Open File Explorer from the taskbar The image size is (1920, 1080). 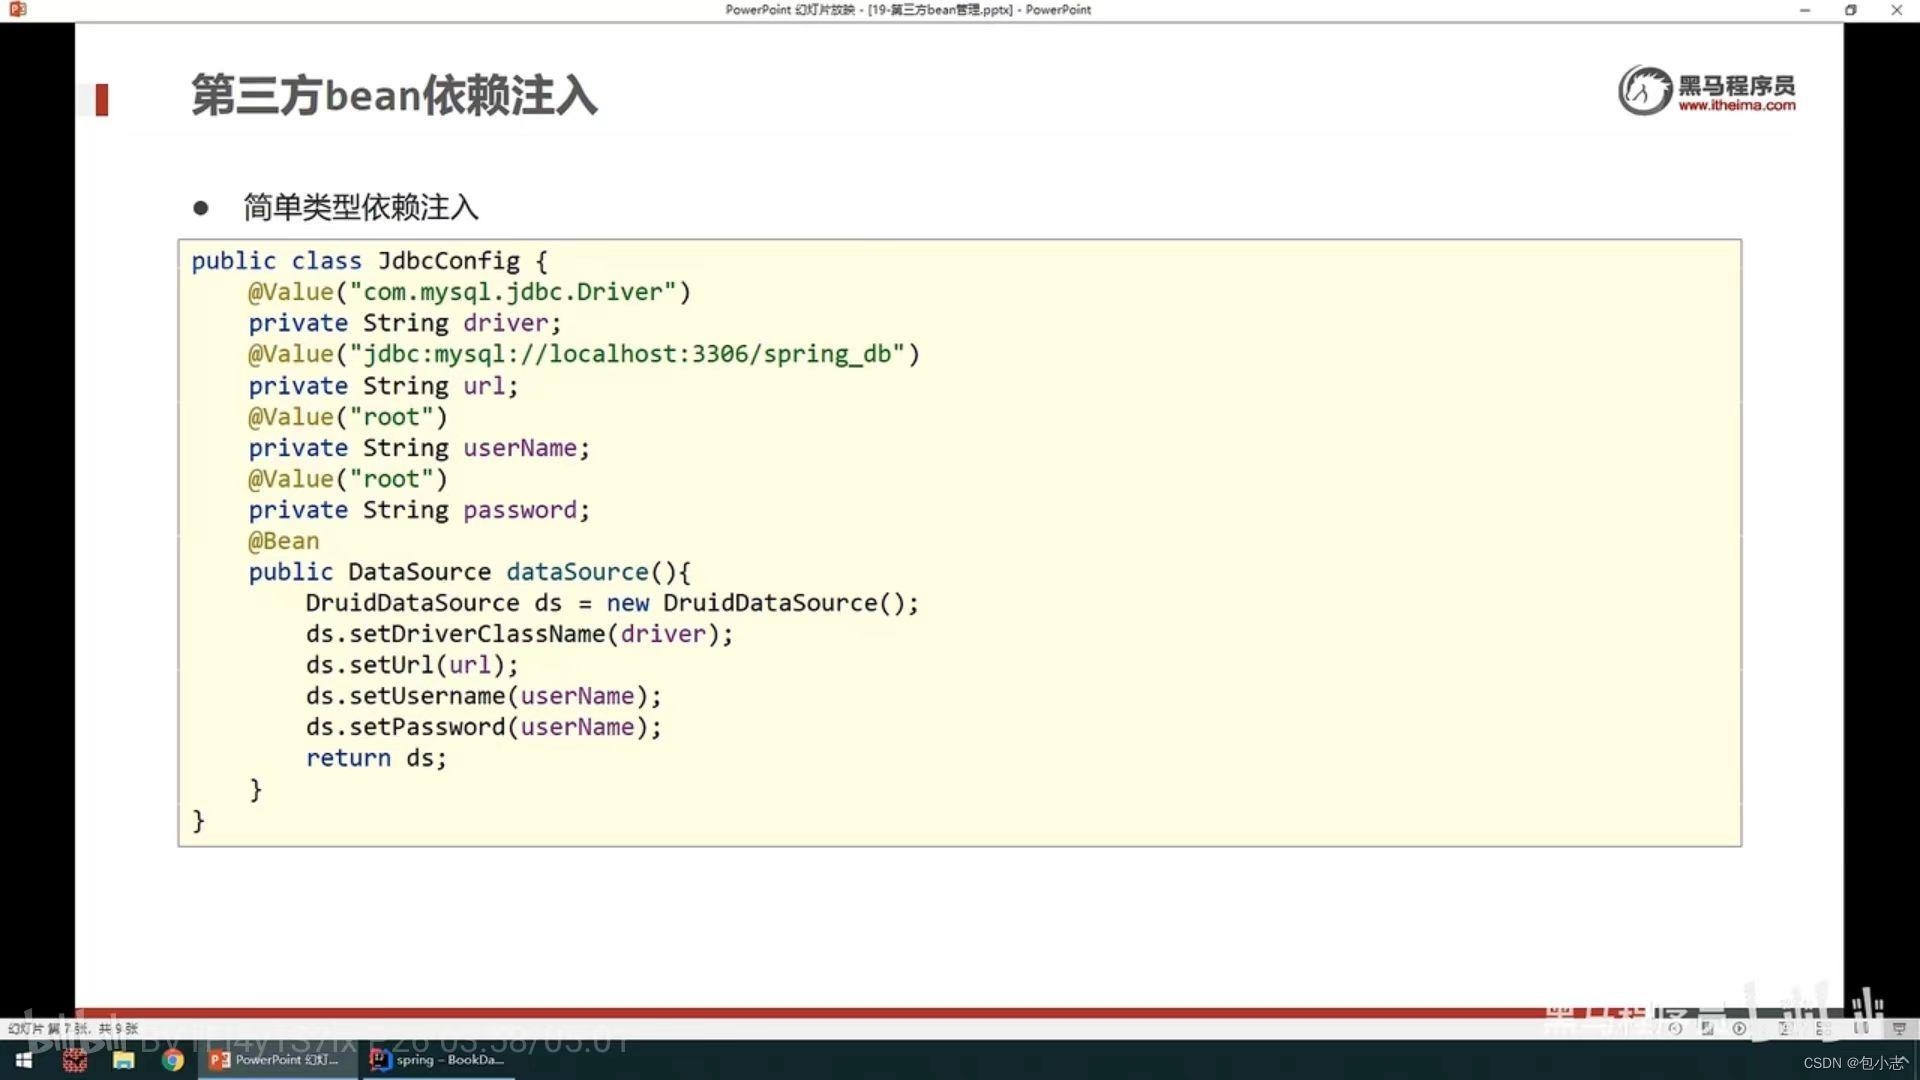pyautogui.click(x=123, y=1060)
